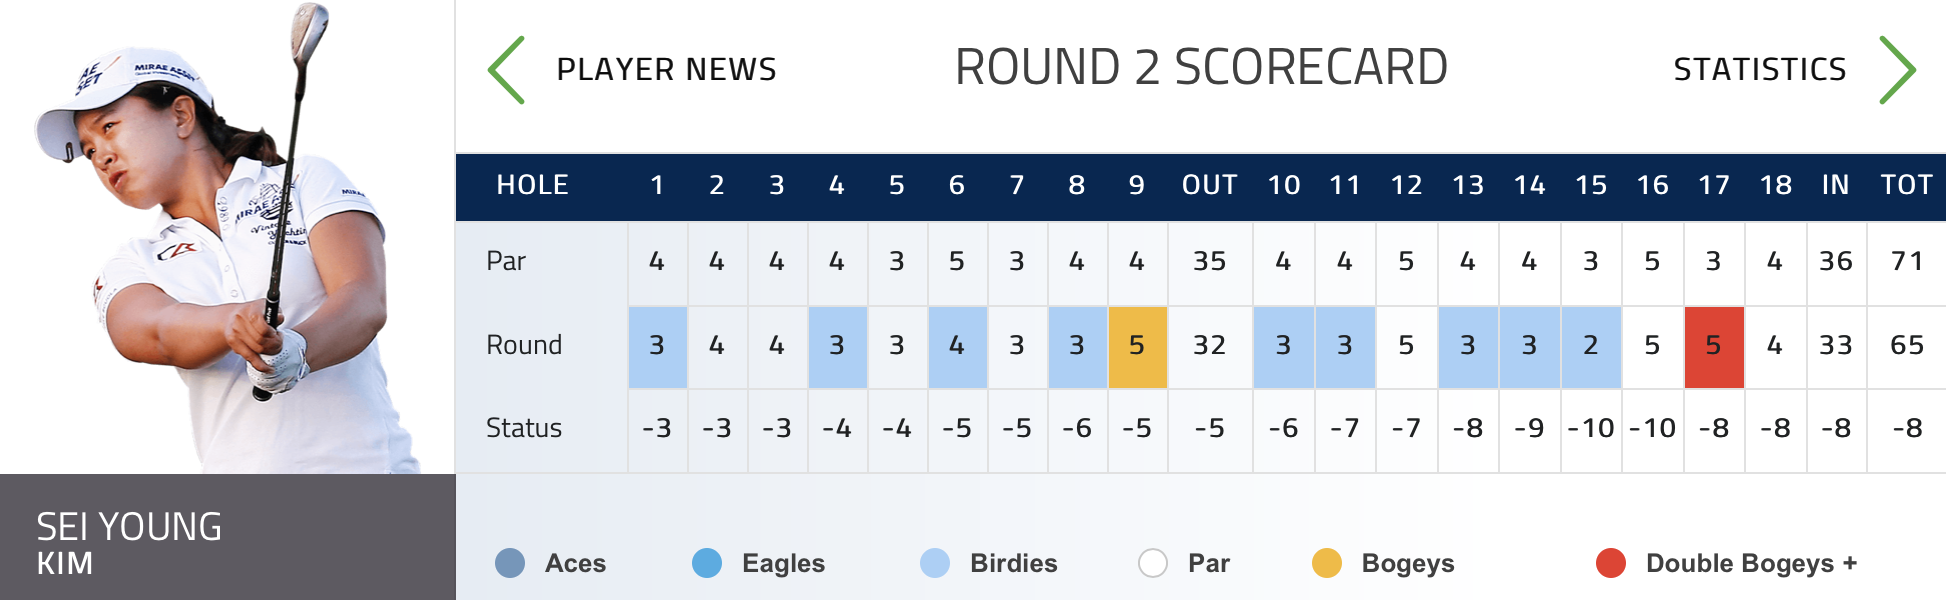Screen dimensions: 1946x600
Task: Click the Par legend circle
Action: click(x=1153, y=563)
